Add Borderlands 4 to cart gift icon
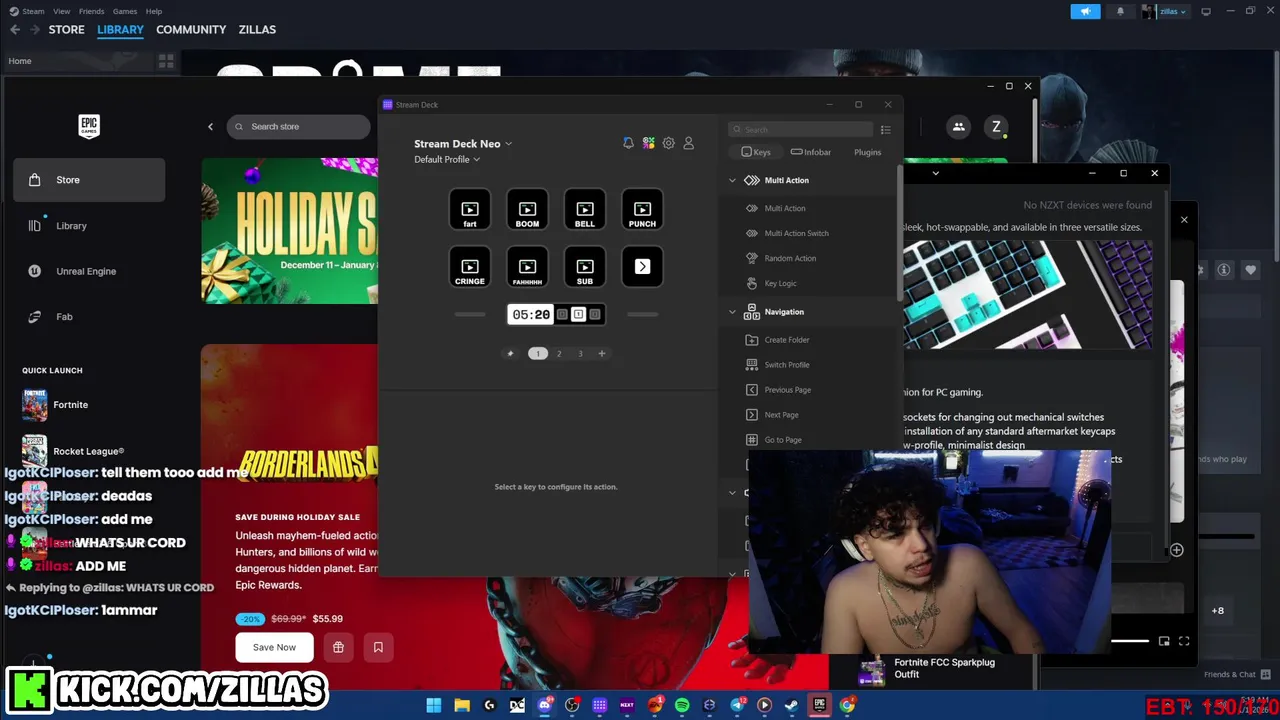Screen dimensions: 1280x720 (338, 647)
